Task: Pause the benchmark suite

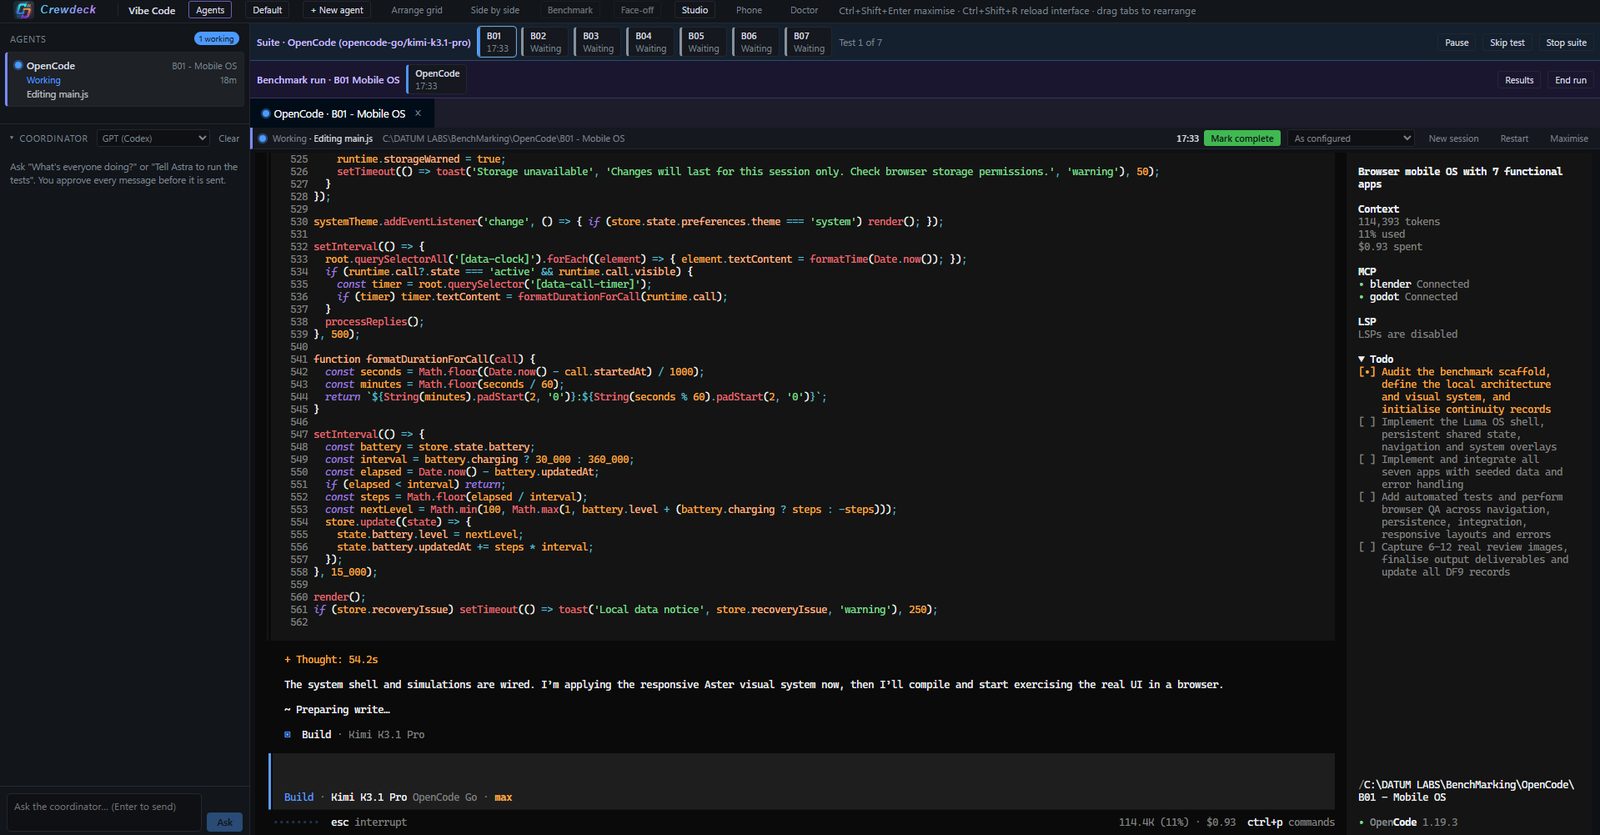Action: [1457, 42]
